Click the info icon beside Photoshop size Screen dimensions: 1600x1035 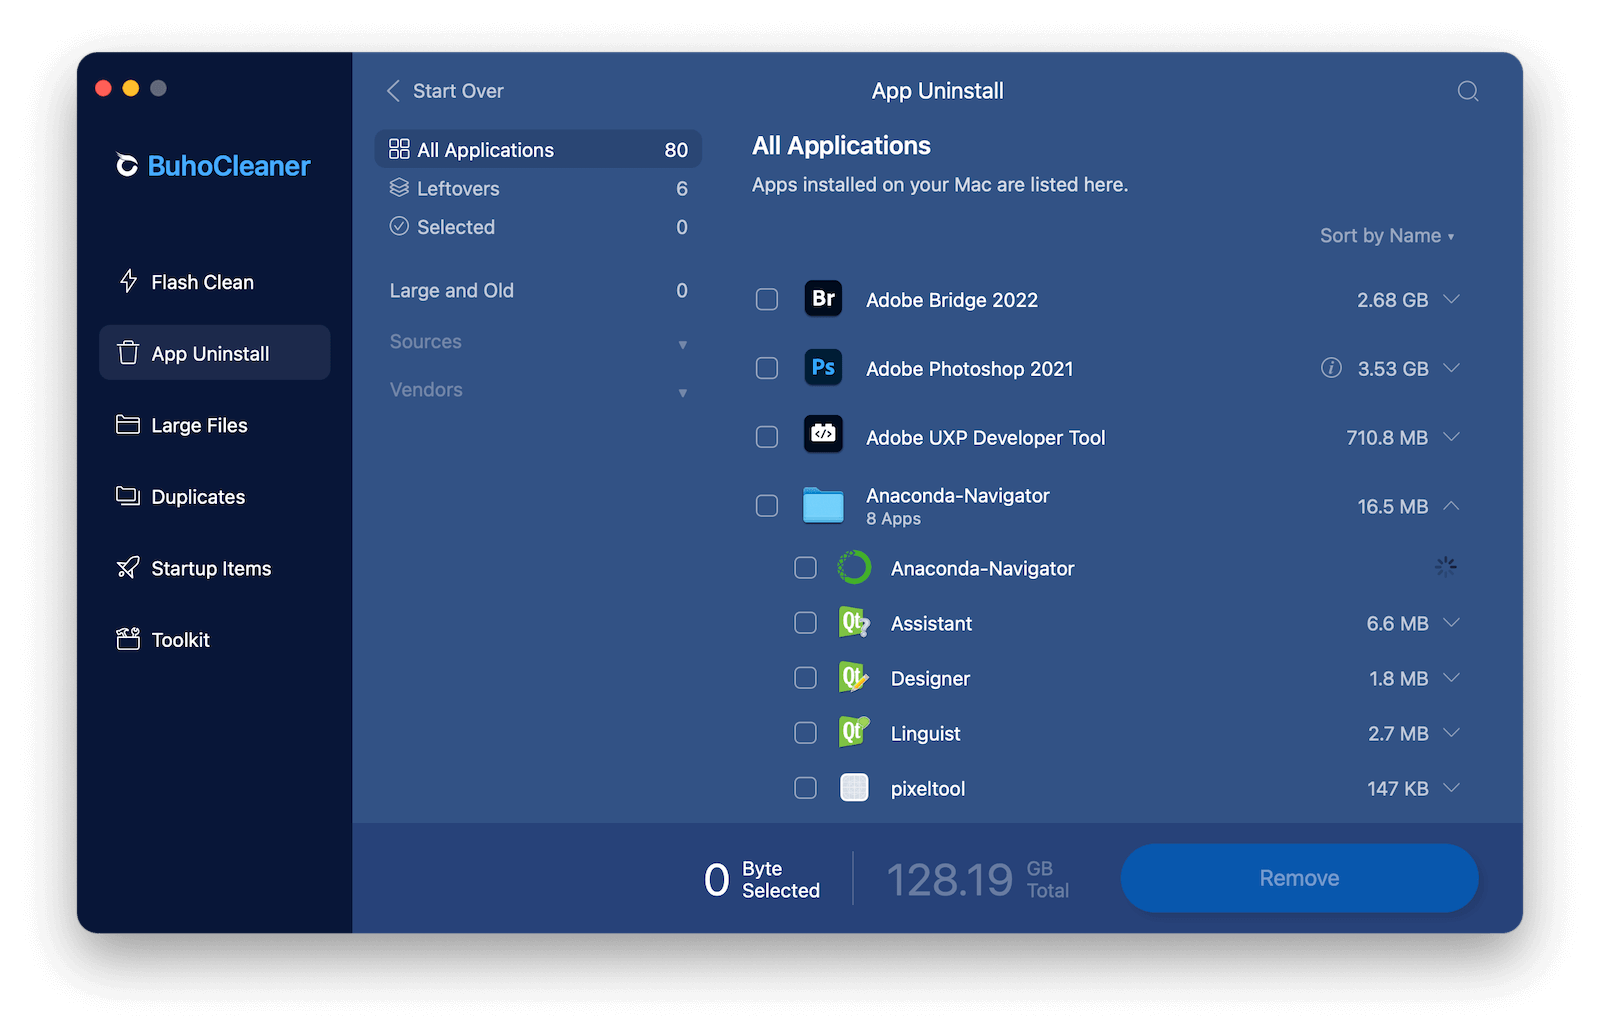tap(1331, 368)
